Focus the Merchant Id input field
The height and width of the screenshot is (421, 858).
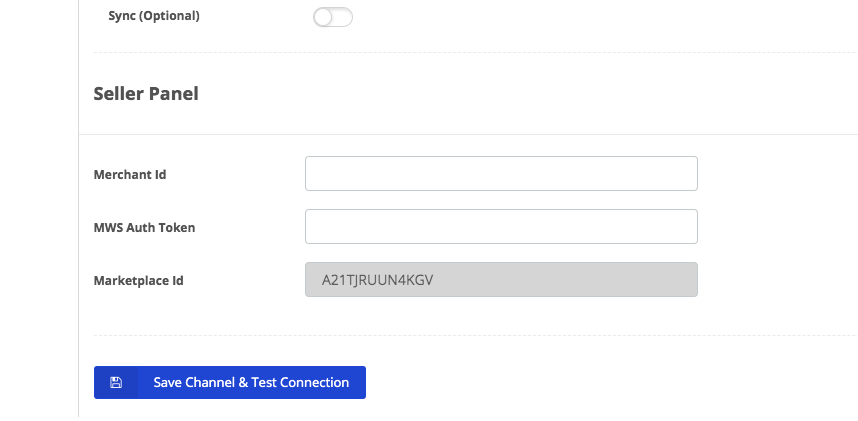point(501,174)
